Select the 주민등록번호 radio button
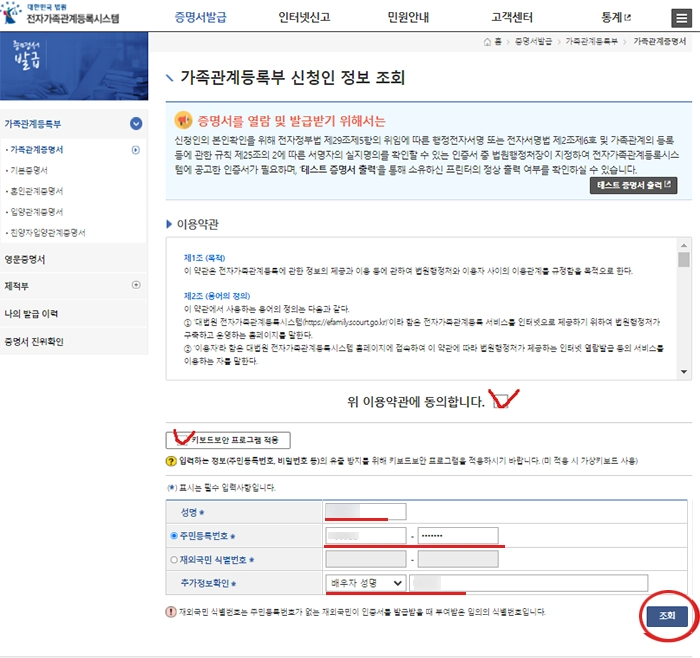 point(174,536)
